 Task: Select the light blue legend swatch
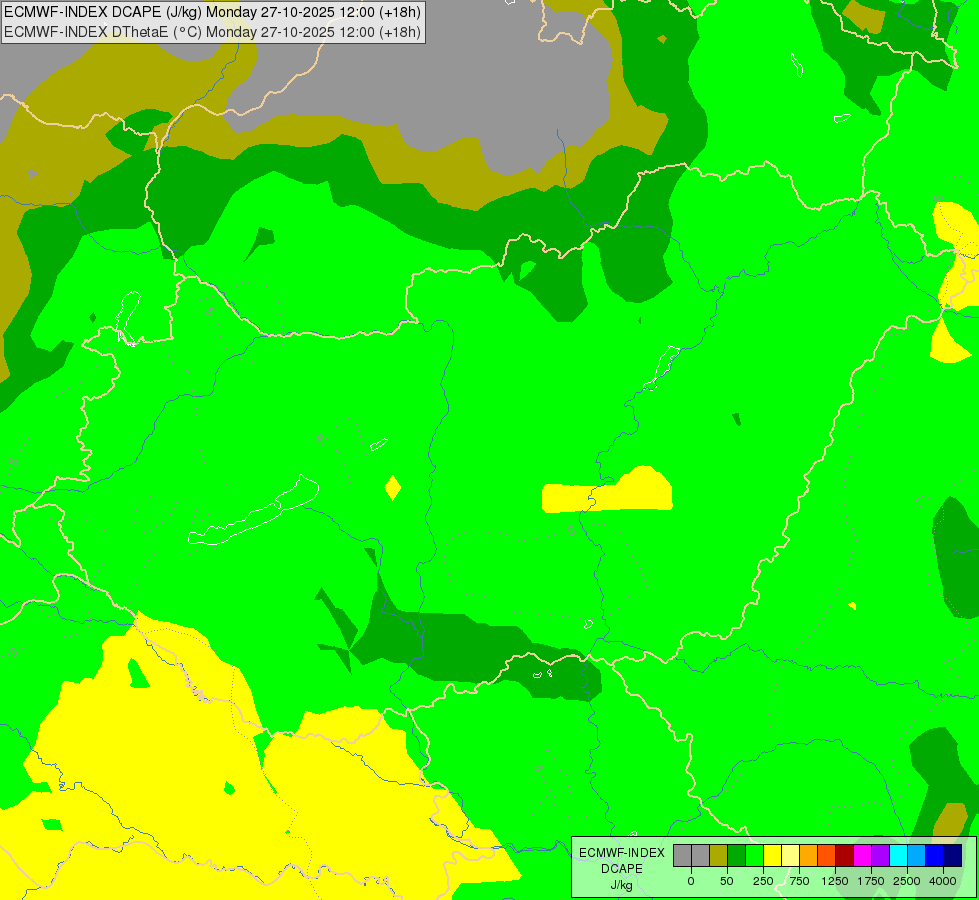917,855
